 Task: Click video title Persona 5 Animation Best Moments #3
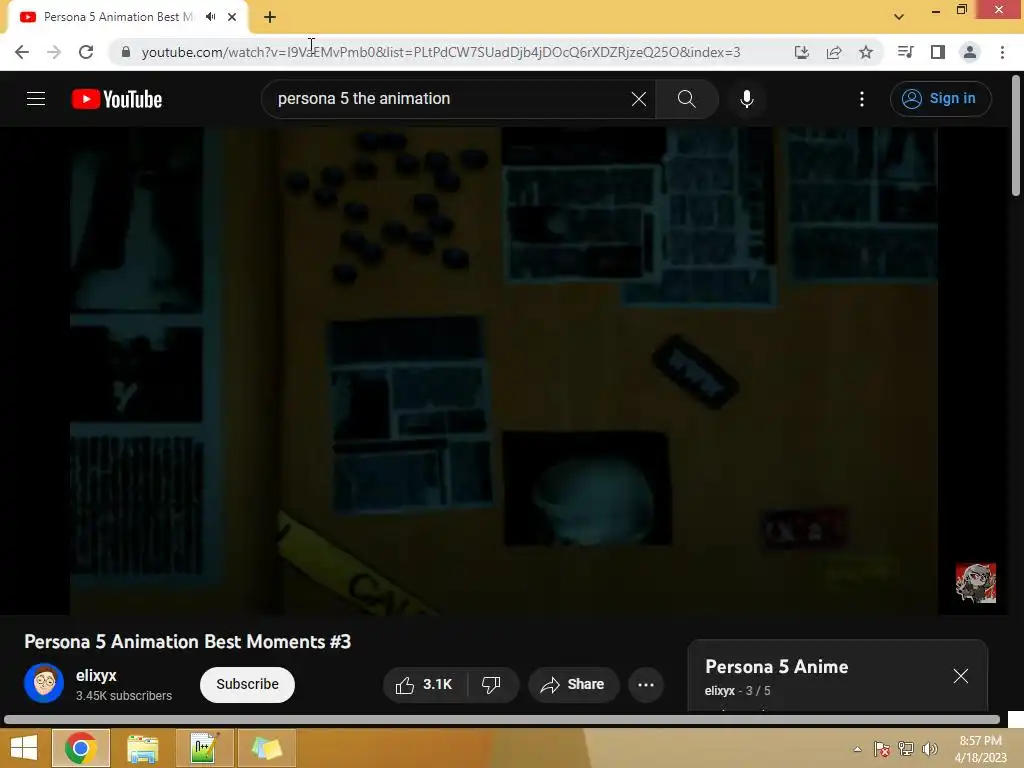[187, 642]
